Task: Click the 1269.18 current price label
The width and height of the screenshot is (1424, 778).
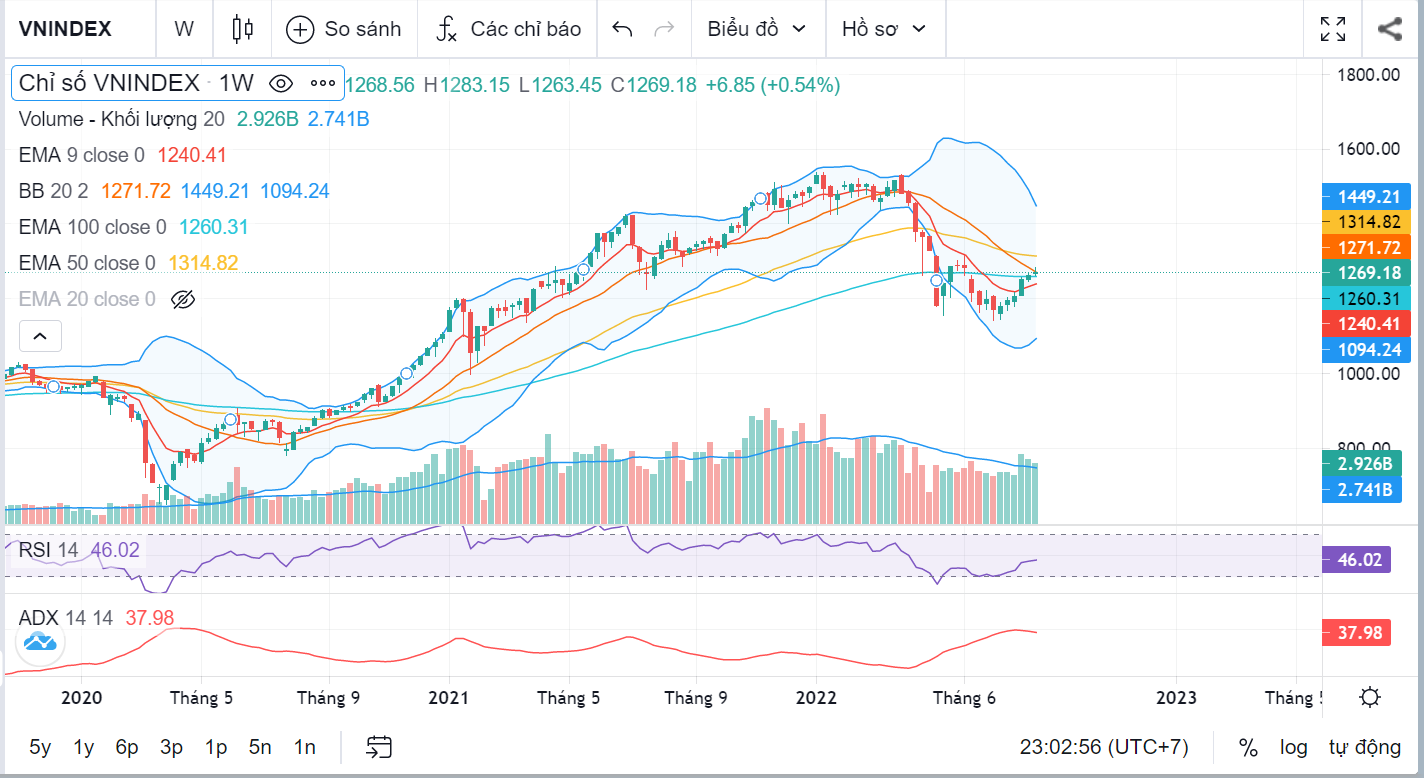Action: (1366, 273)
